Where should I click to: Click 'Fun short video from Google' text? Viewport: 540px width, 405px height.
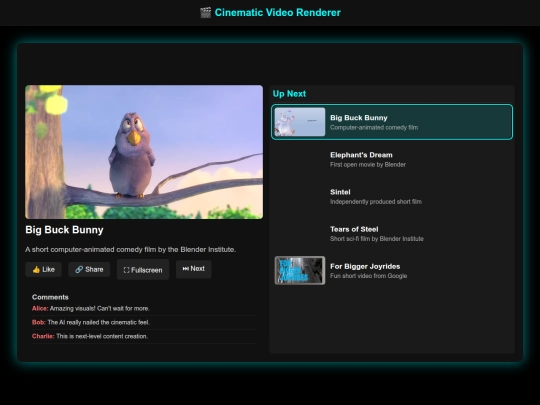click(368, 276)
